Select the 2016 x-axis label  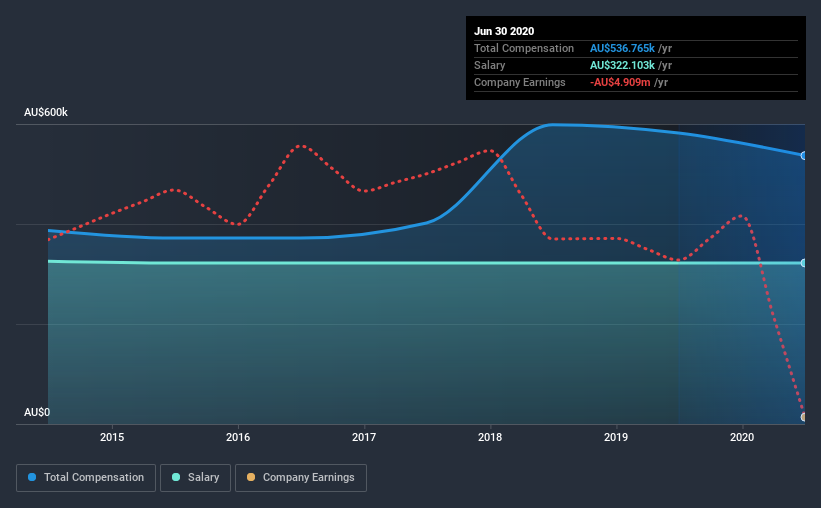click(x=238, y=437)
